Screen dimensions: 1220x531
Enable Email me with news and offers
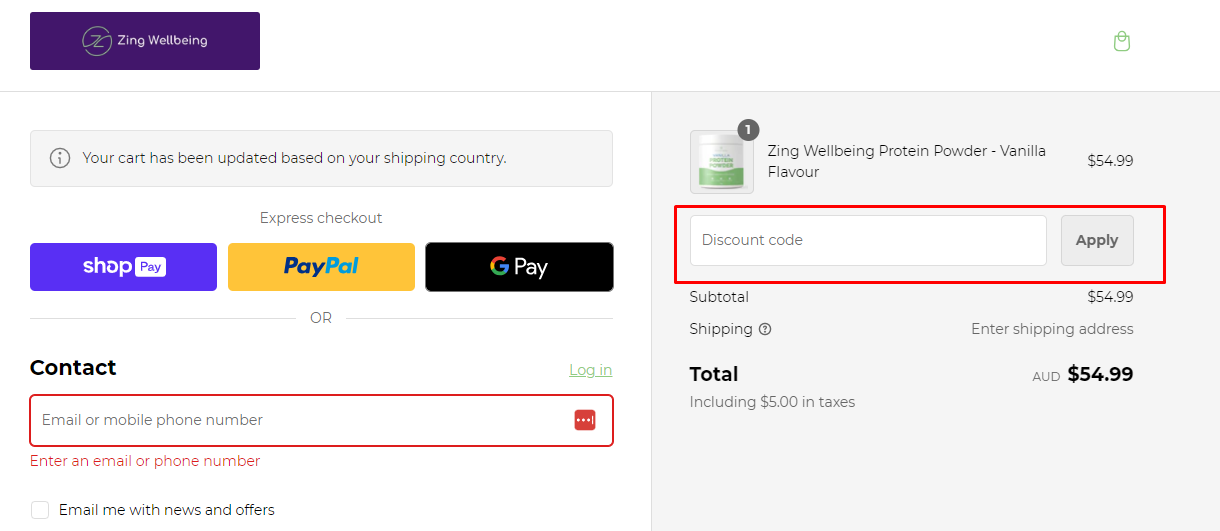click(x=40, y=510)
